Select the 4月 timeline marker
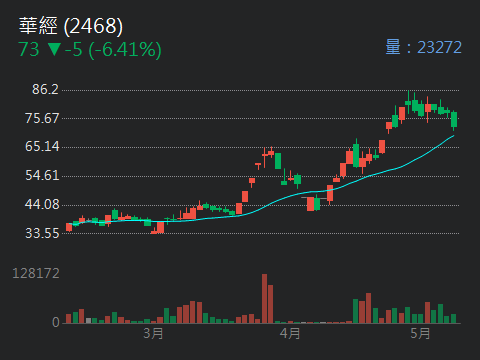 tap(290, 333)
